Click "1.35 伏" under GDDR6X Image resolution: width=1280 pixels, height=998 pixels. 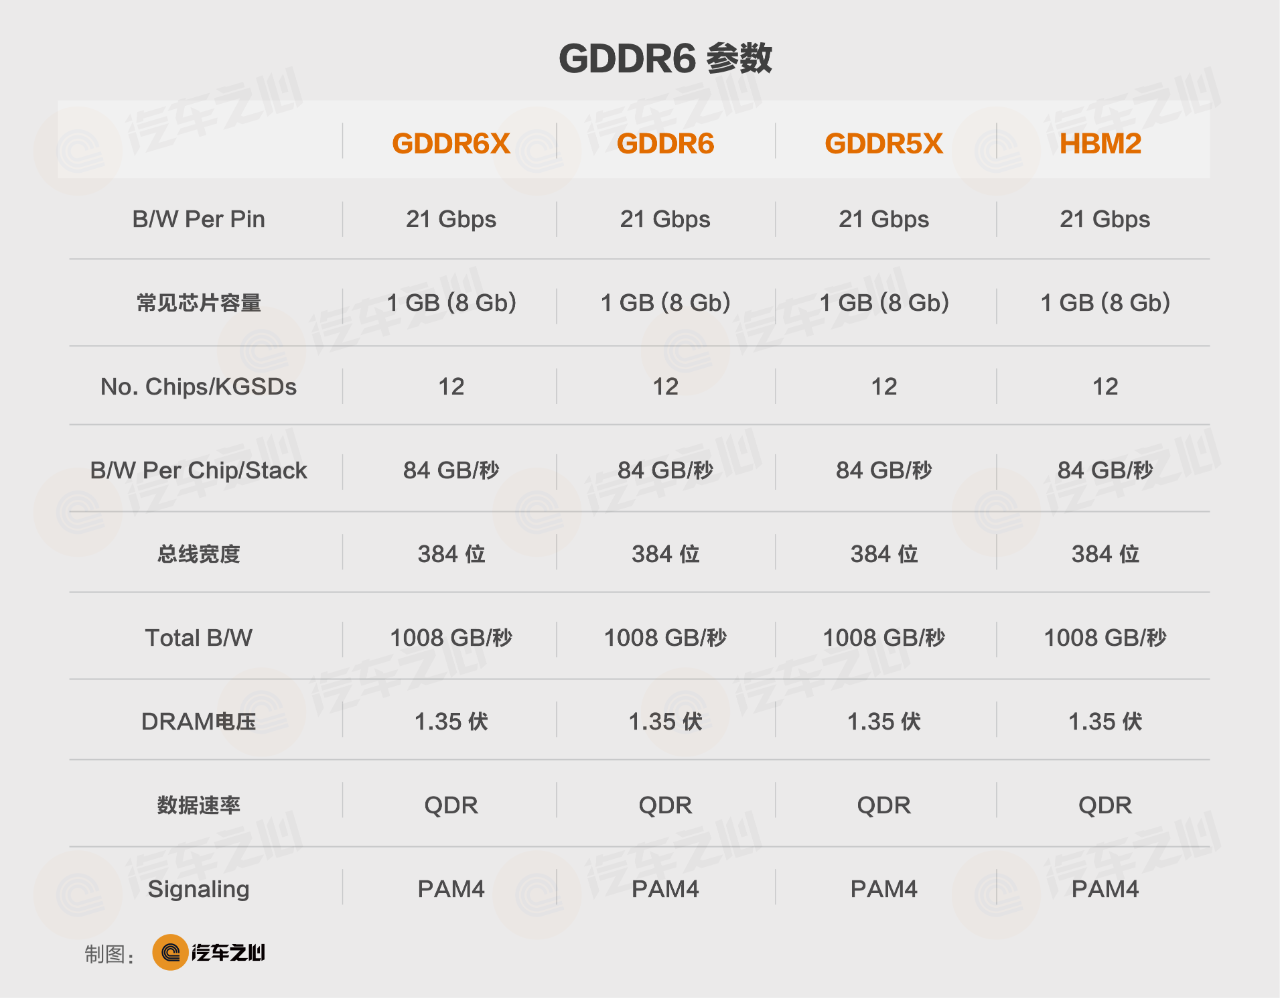coord(451,721)
